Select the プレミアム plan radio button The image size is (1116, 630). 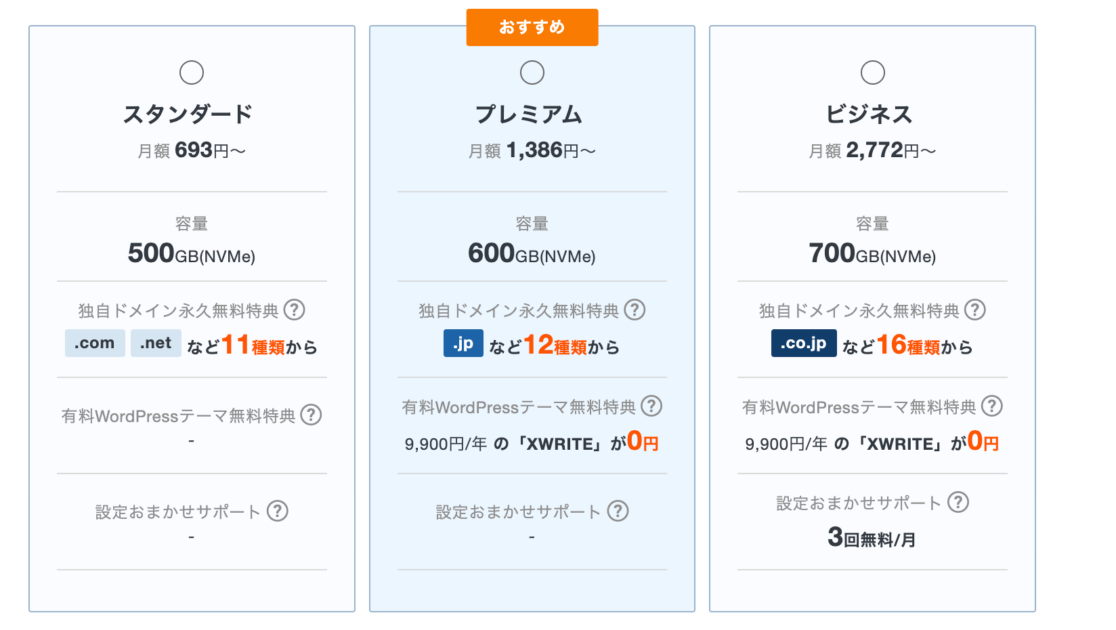[x=532, y=73]
